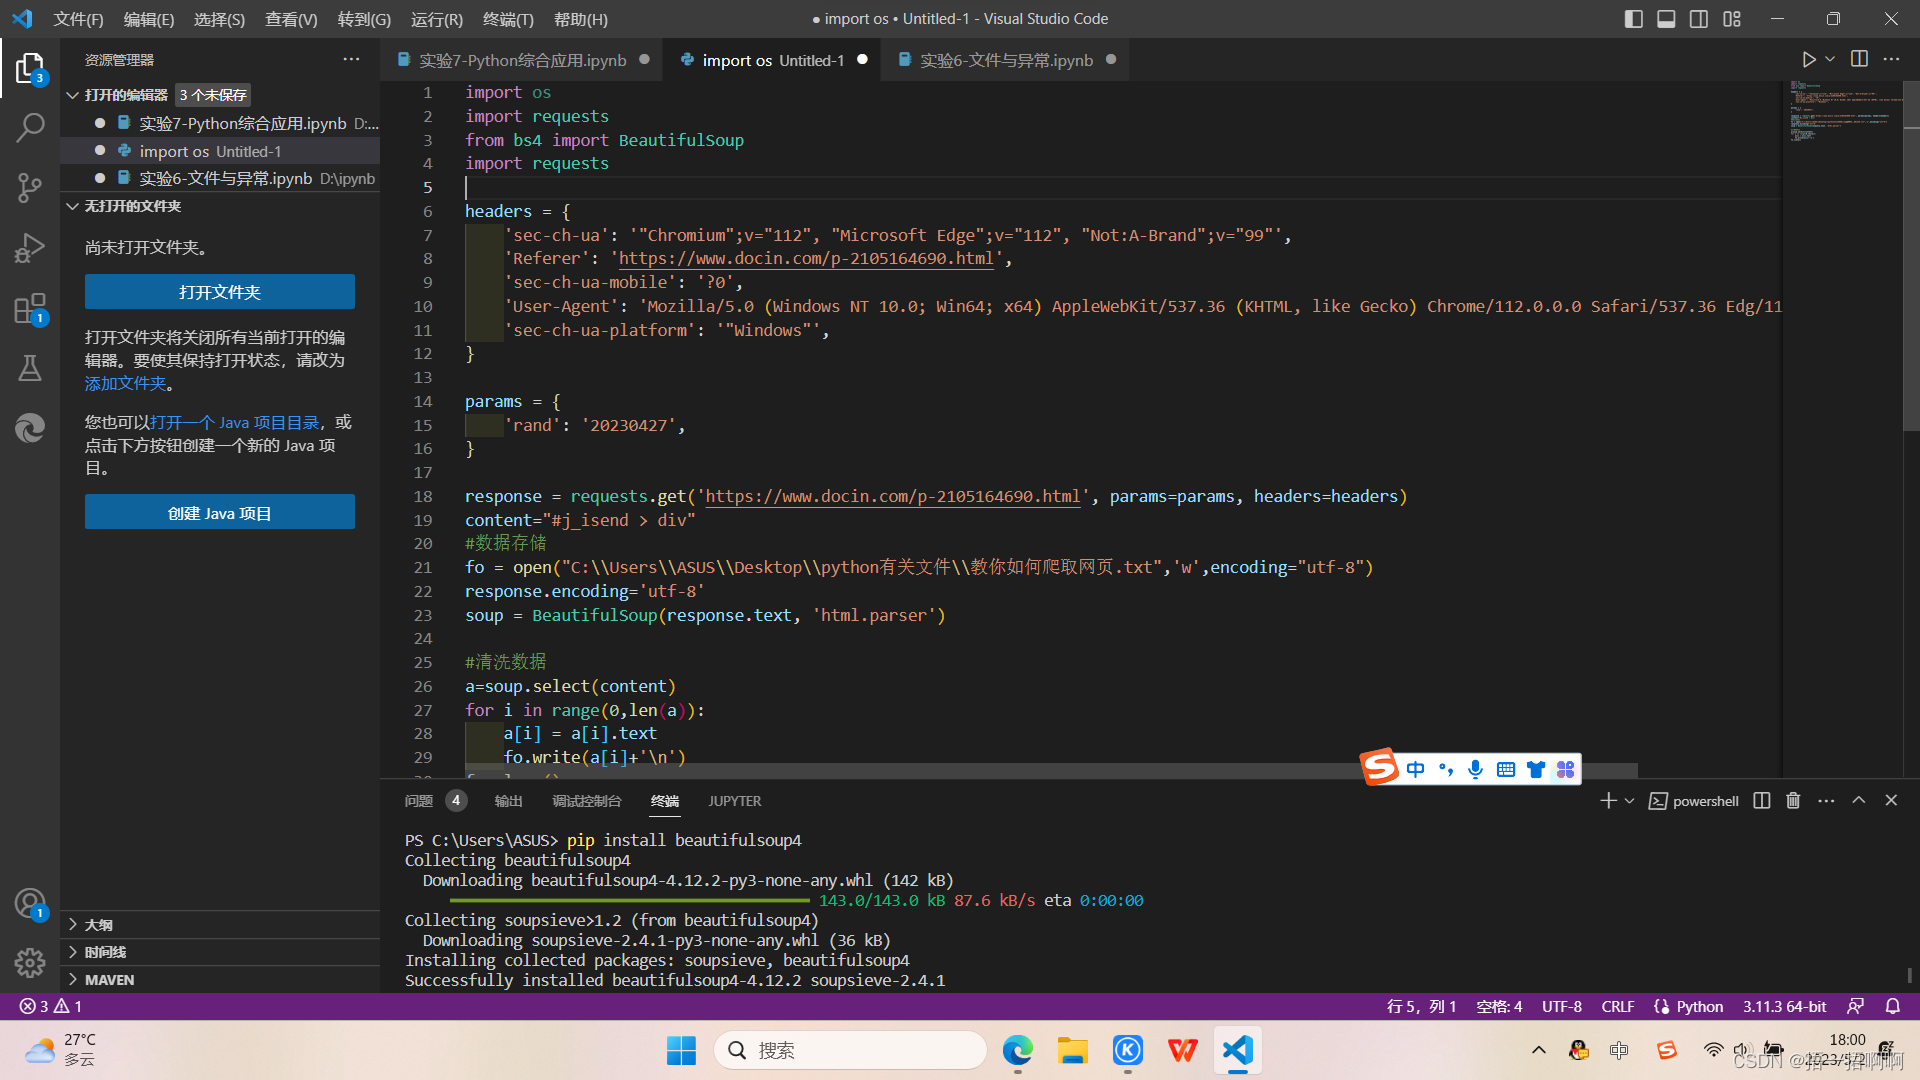1920x1080 pixels.
Task: Open WPS Office from taskbar
Action: [x=1182, y=1050]
